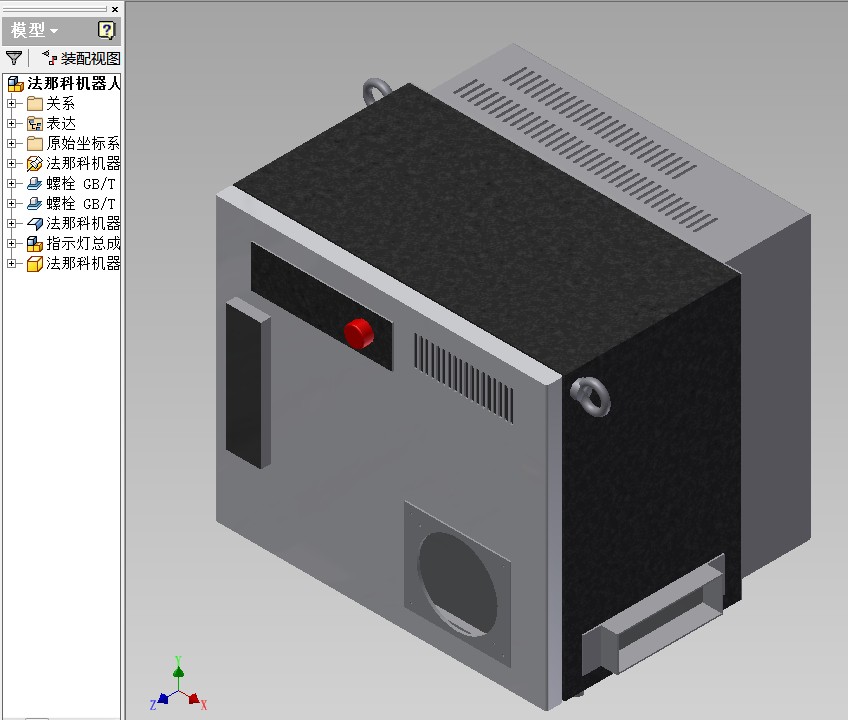Click the side handle tray on cabinet

pos(653,614)
